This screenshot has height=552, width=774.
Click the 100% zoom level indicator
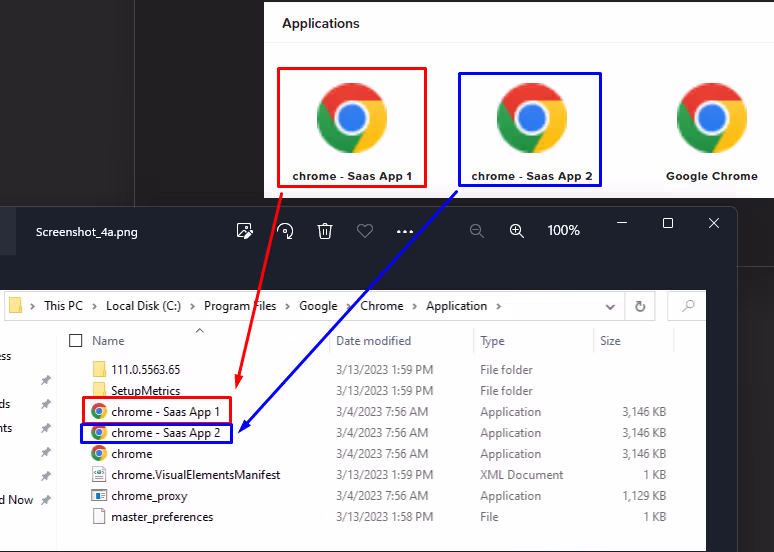click(x=563, y=230)
